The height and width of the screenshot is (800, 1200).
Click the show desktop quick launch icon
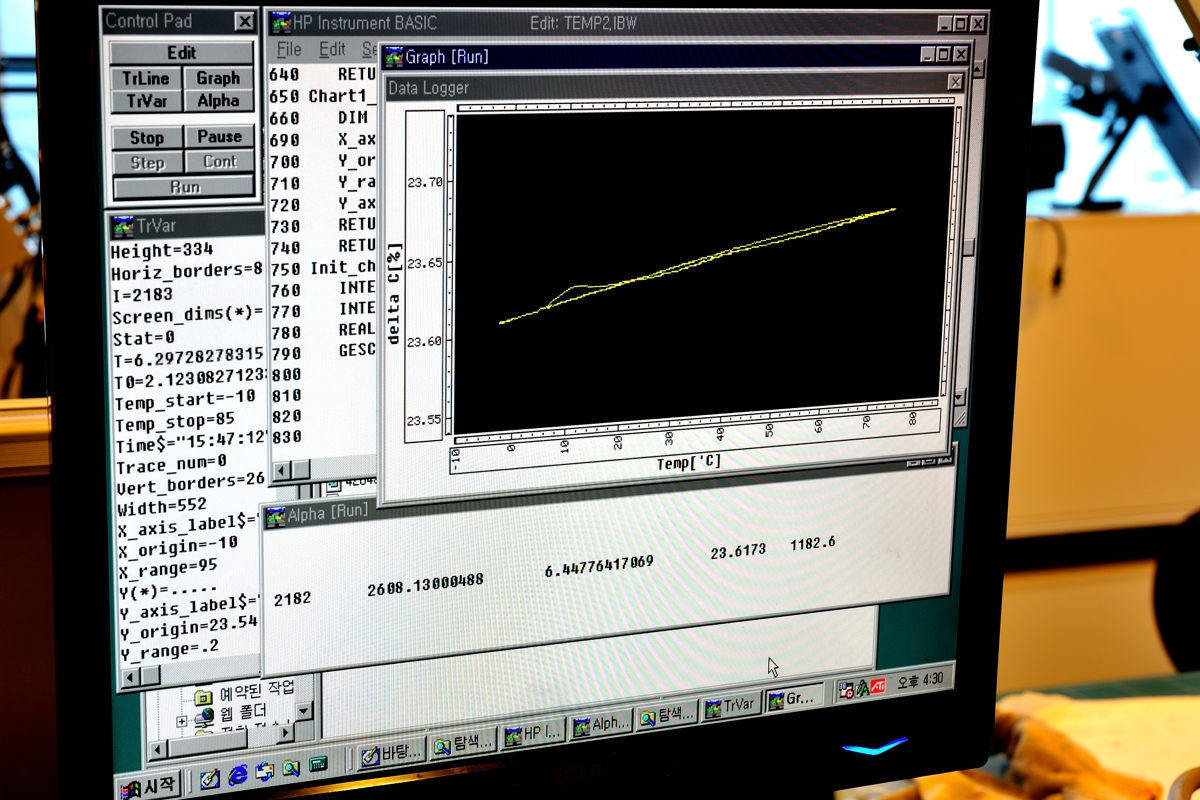pyautogui.click(x=209, y=778)
